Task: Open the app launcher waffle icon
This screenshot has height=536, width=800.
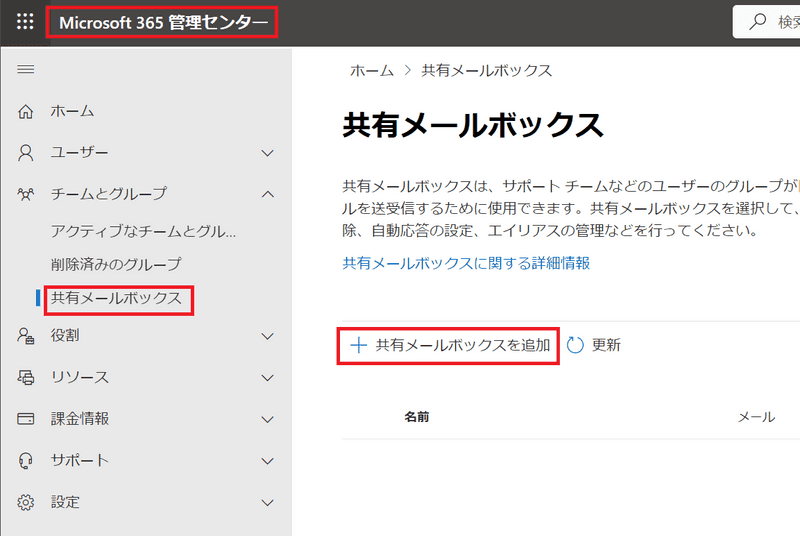Action: [x=26, y=21]
